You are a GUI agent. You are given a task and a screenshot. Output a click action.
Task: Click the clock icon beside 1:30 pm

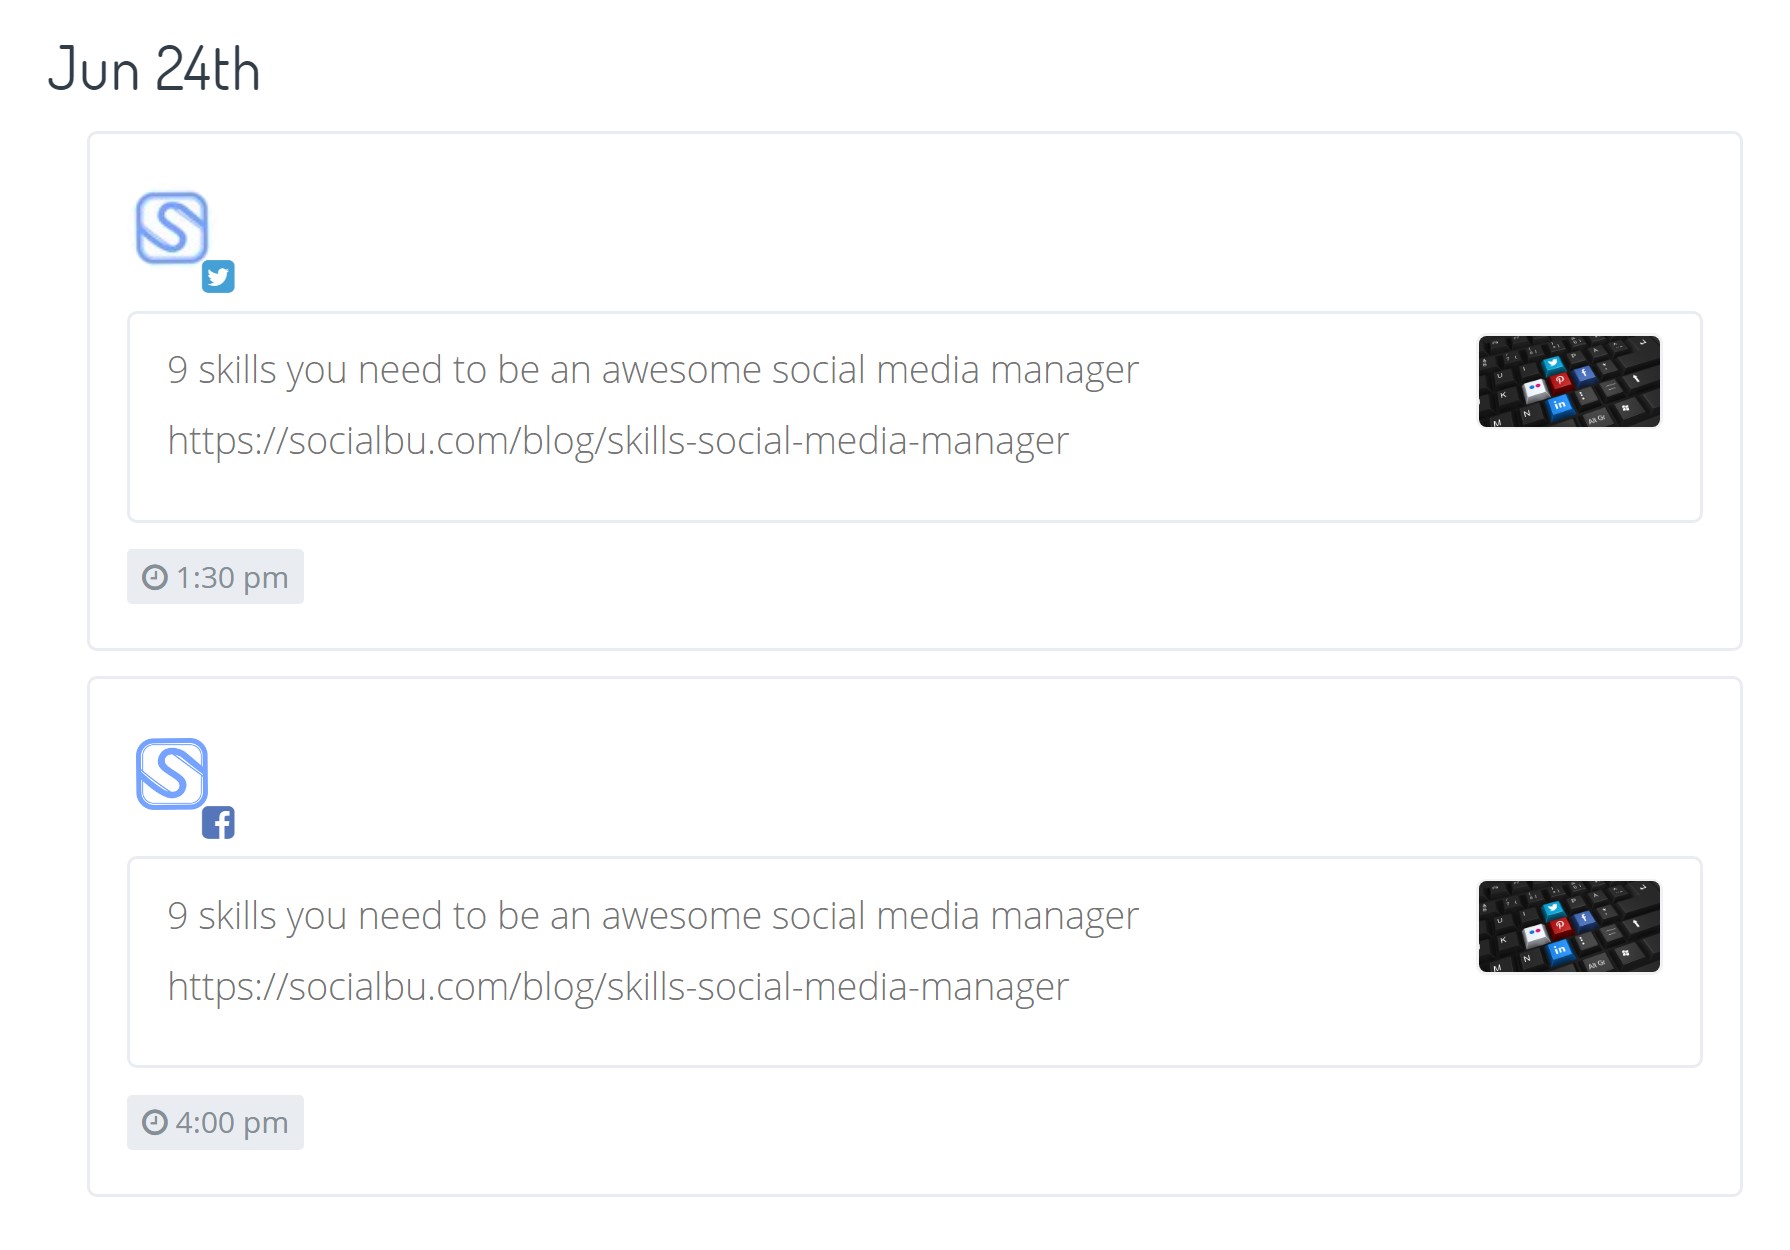(155, 577)
